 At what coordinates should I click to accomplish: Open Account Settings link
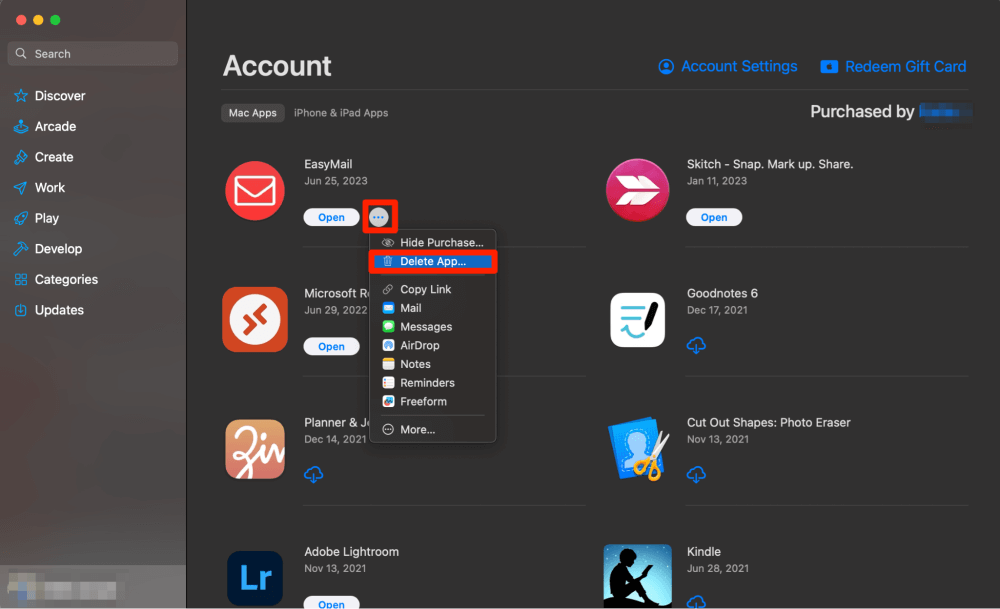[x=728, y=67]
